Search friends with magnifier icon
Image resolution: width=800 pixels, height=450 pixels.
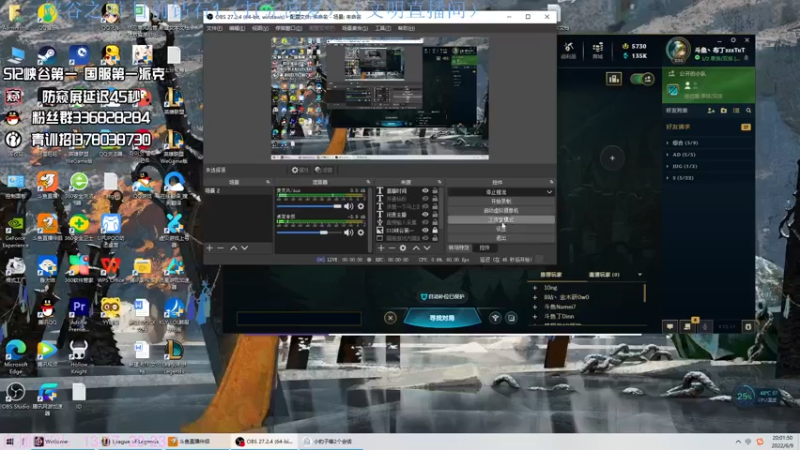point(748,111)
